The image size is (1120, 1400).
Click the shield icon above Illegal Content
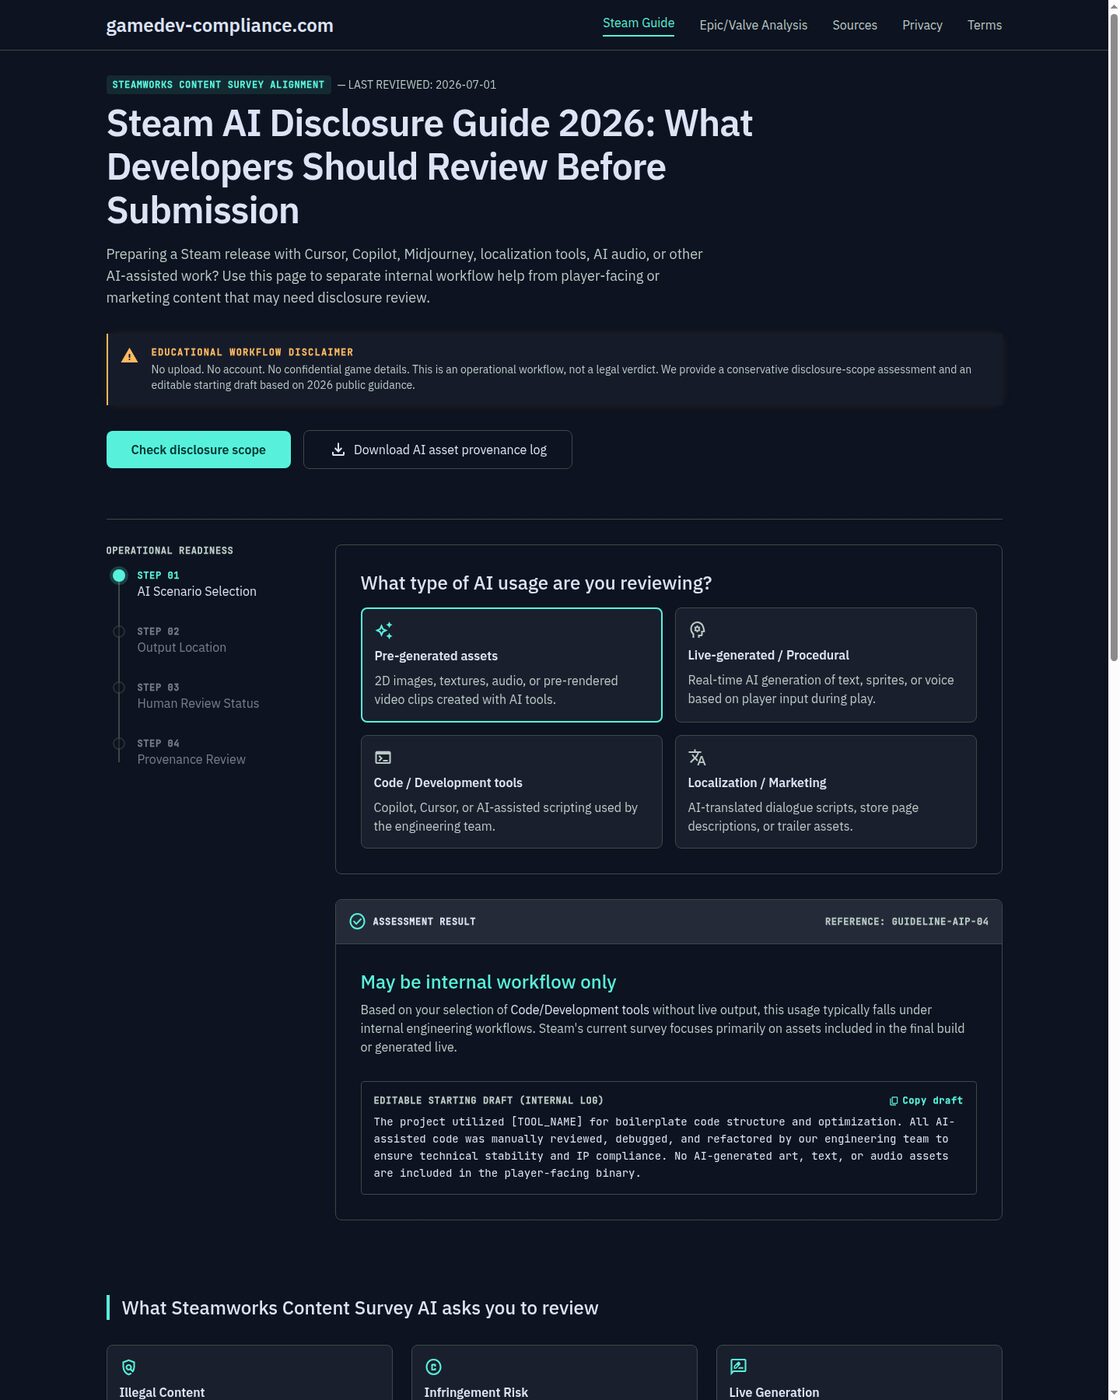pyautogui.click(x=128, y=1367)
